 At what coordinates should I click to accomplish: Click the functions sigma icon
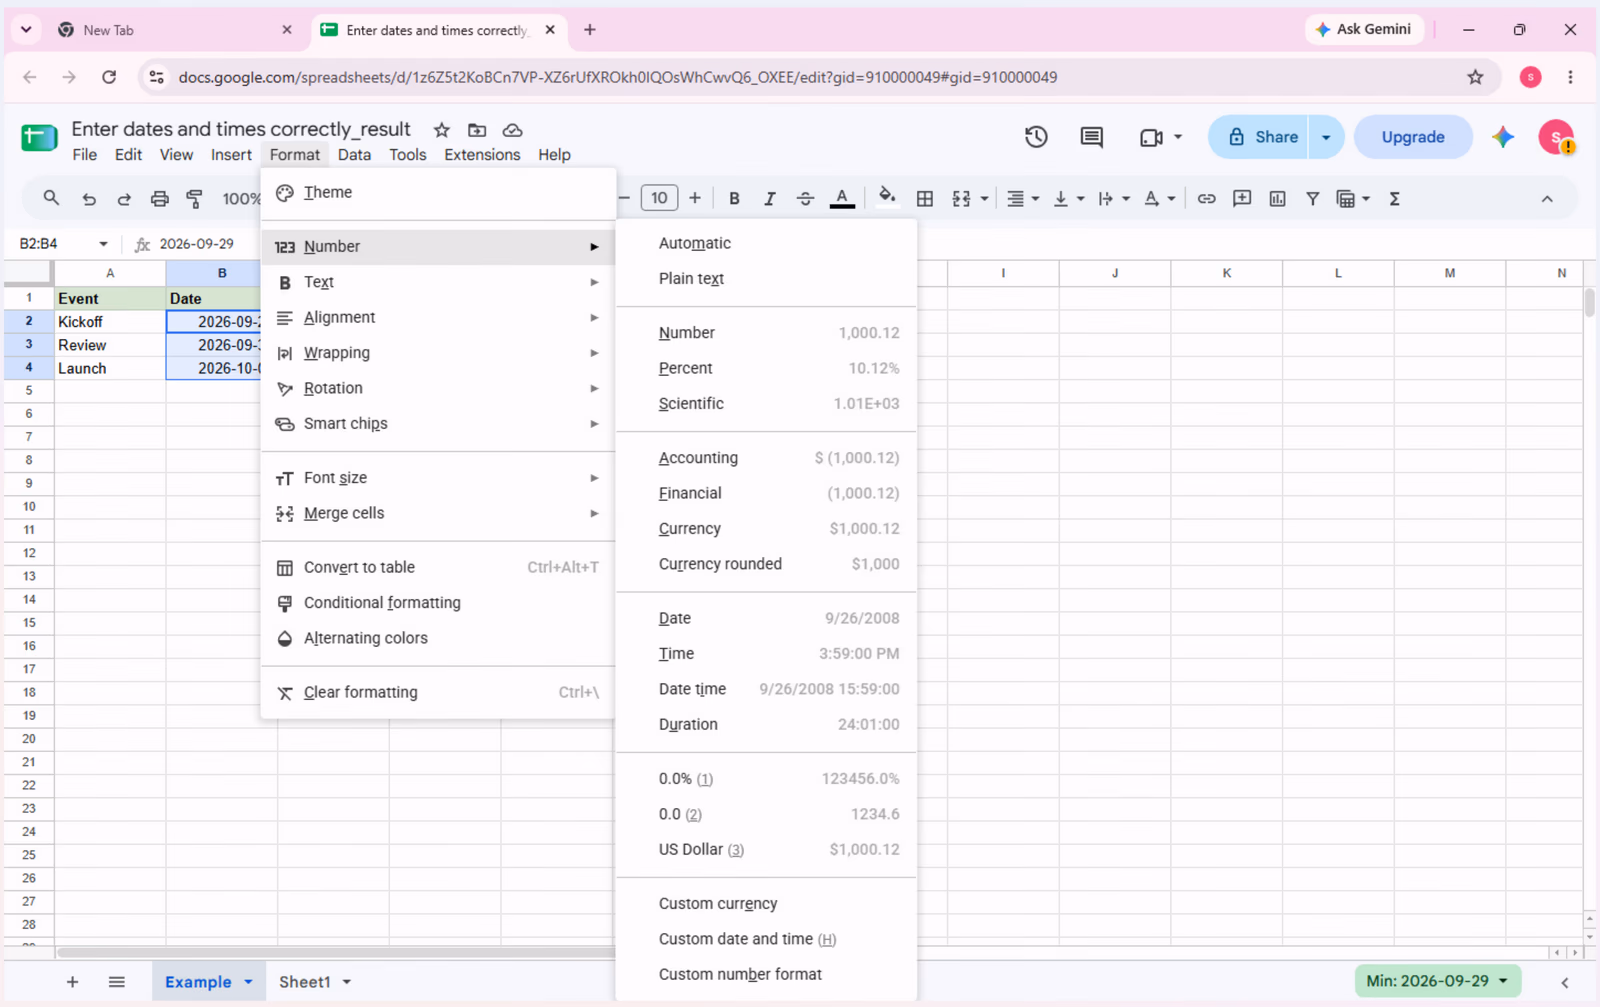tap(1394, 199)
